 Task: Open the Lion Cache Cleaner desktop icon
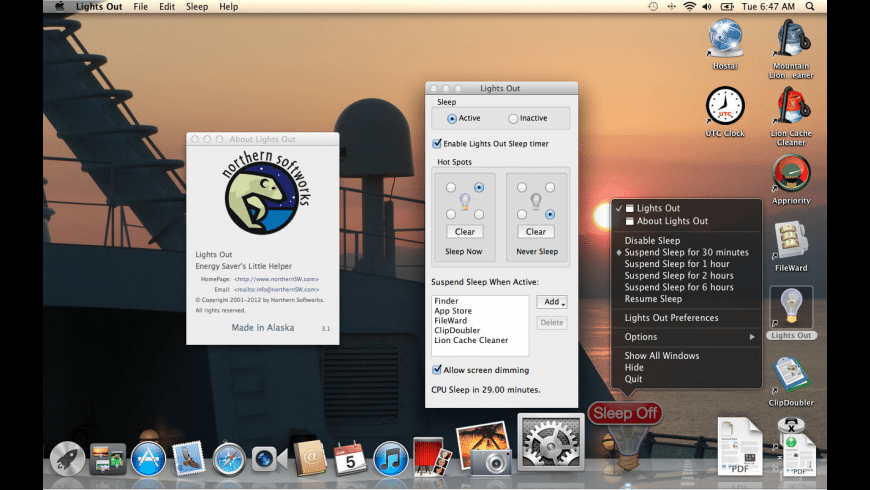tap(790, 108)
